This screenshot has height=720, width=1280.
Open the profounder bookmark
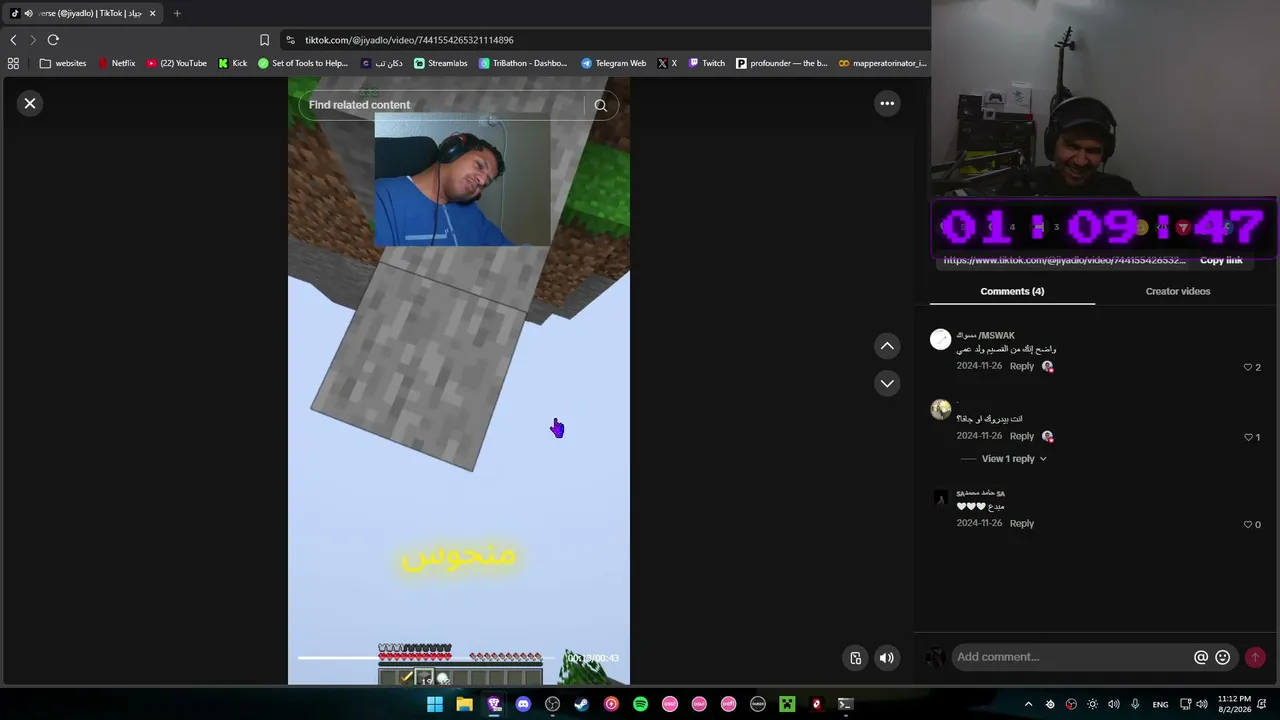tap(782, 63)
